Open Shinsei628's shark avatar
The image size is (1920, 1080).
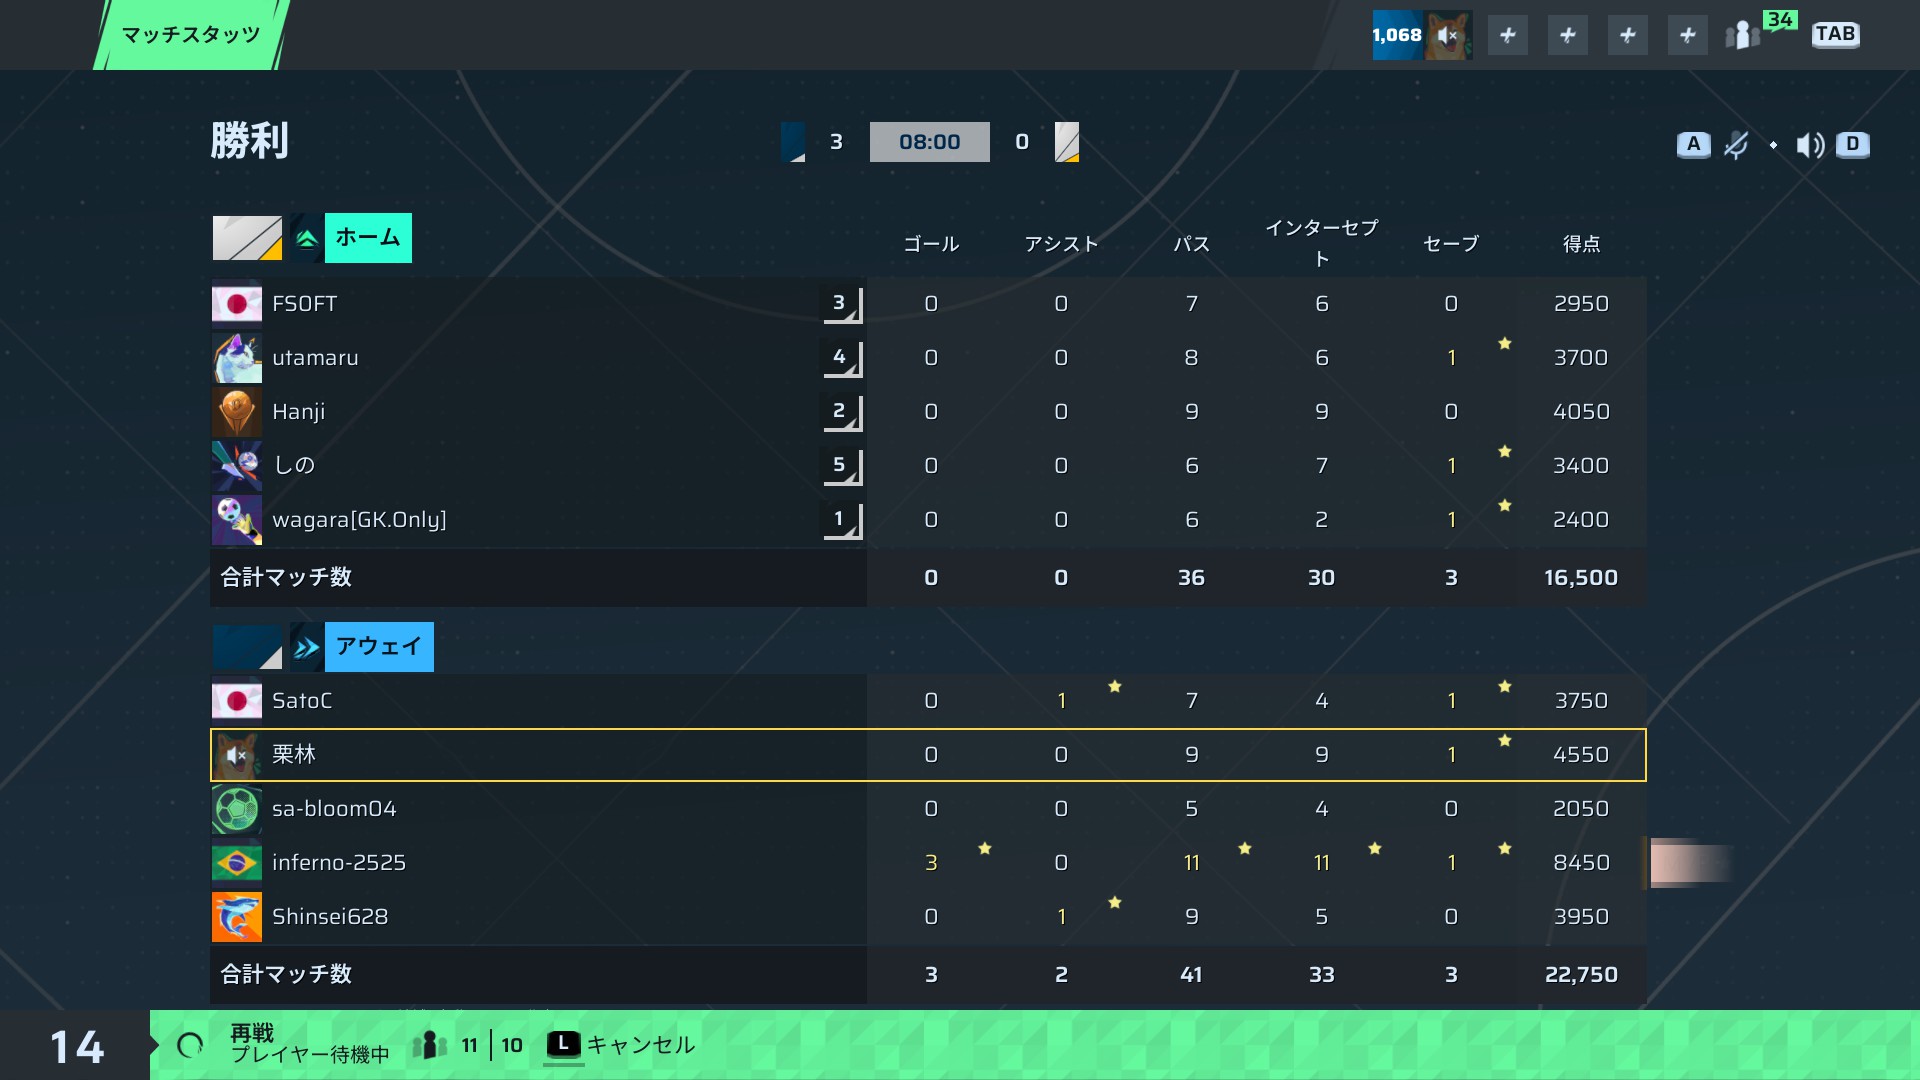(237, 917)
